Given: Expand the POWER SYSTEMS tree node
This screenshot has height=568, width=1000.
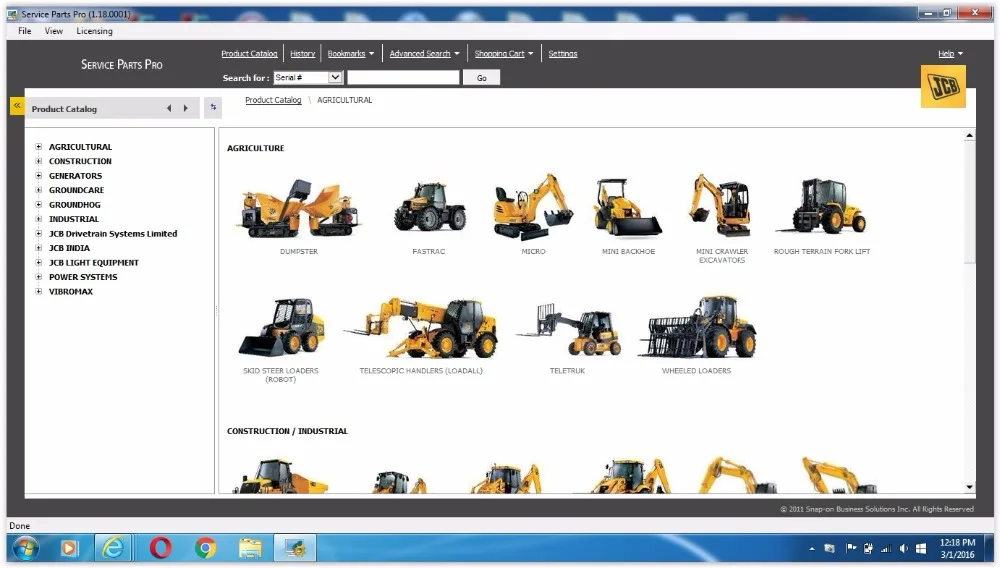Looking at the screenshot, I should pos(39,277).
